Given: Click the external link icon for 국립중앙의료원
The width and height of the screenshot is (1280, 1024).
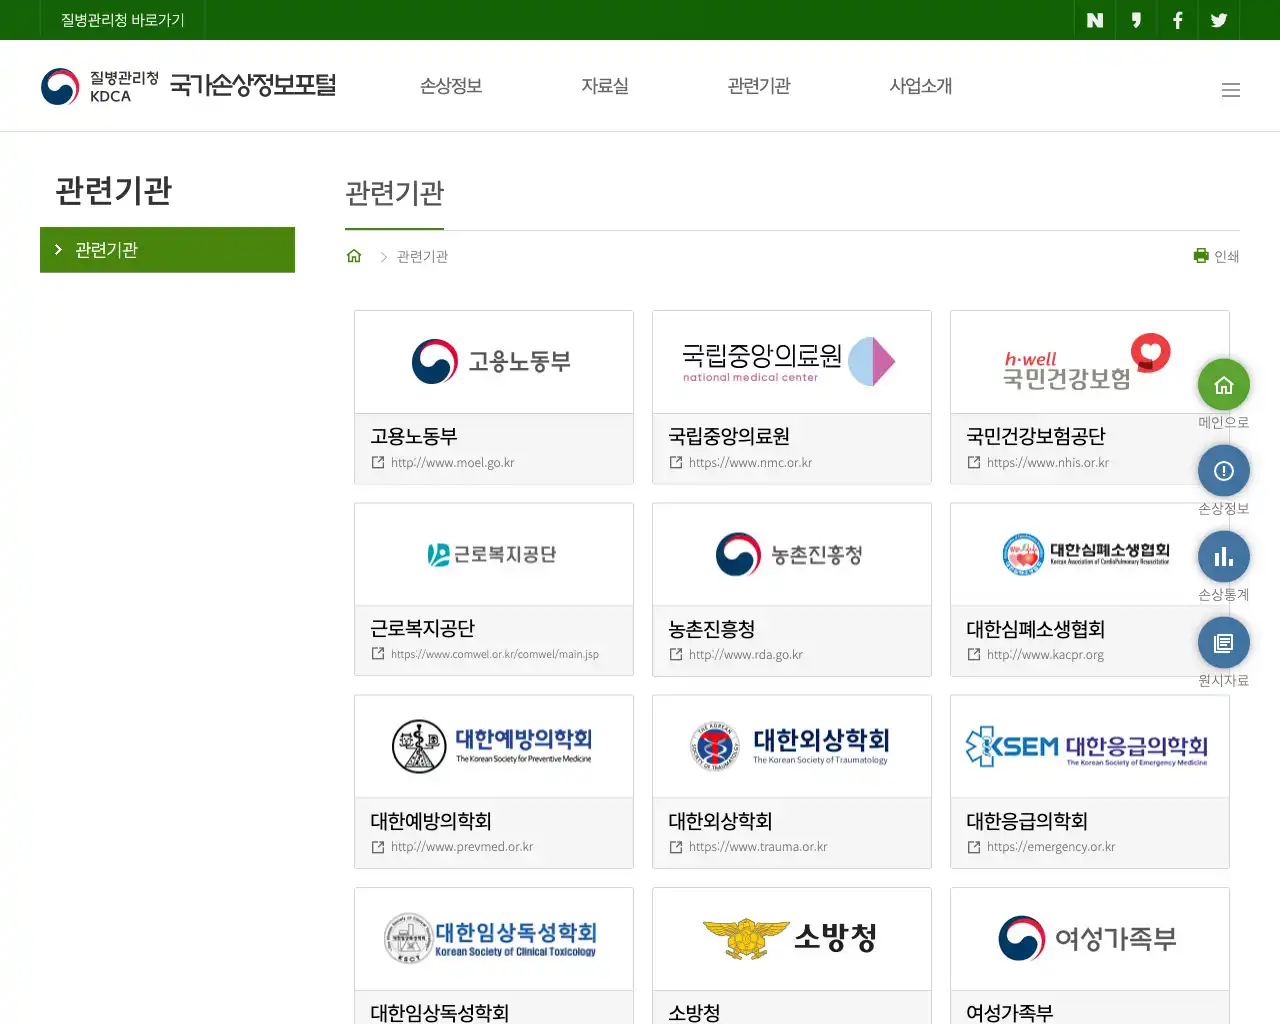Looking at the screenshot, I should pyautogui.click(x=676, y=462).
